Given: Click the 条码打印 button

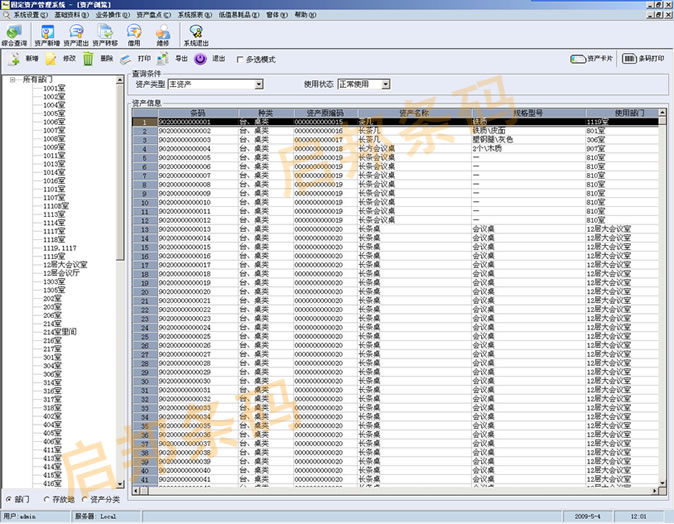Looking at the screenshot, I should [643, 59].
